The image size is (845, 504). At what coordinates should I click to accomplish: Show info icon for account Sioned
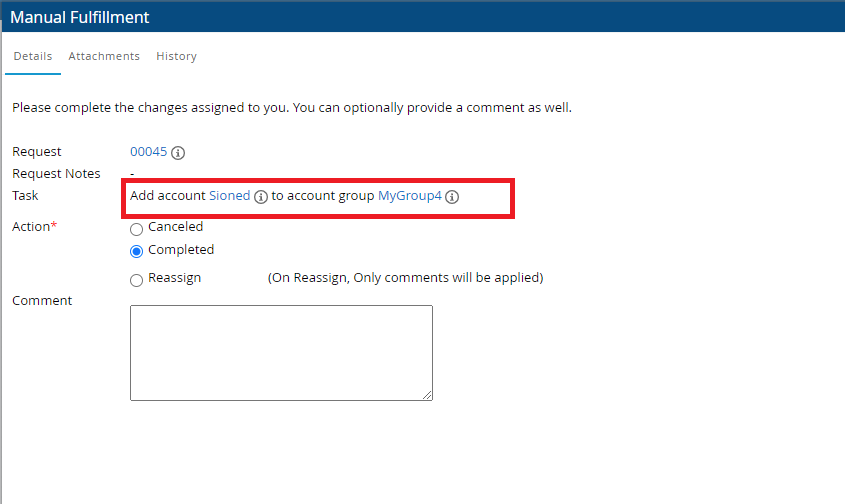[261, 197]
